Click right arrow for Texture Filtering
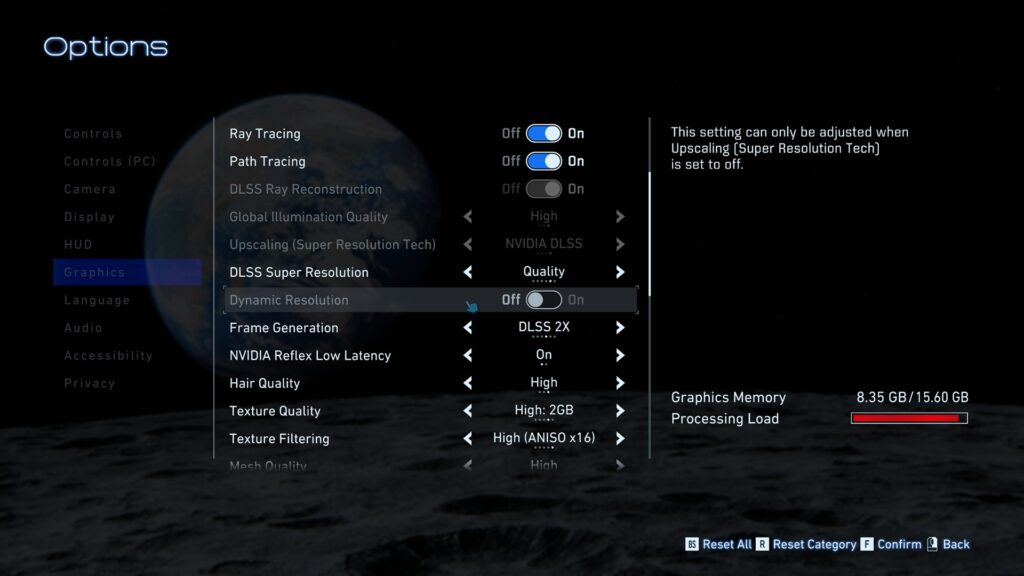The height and width of the screenshot is (576, 1024). [620, 439]
